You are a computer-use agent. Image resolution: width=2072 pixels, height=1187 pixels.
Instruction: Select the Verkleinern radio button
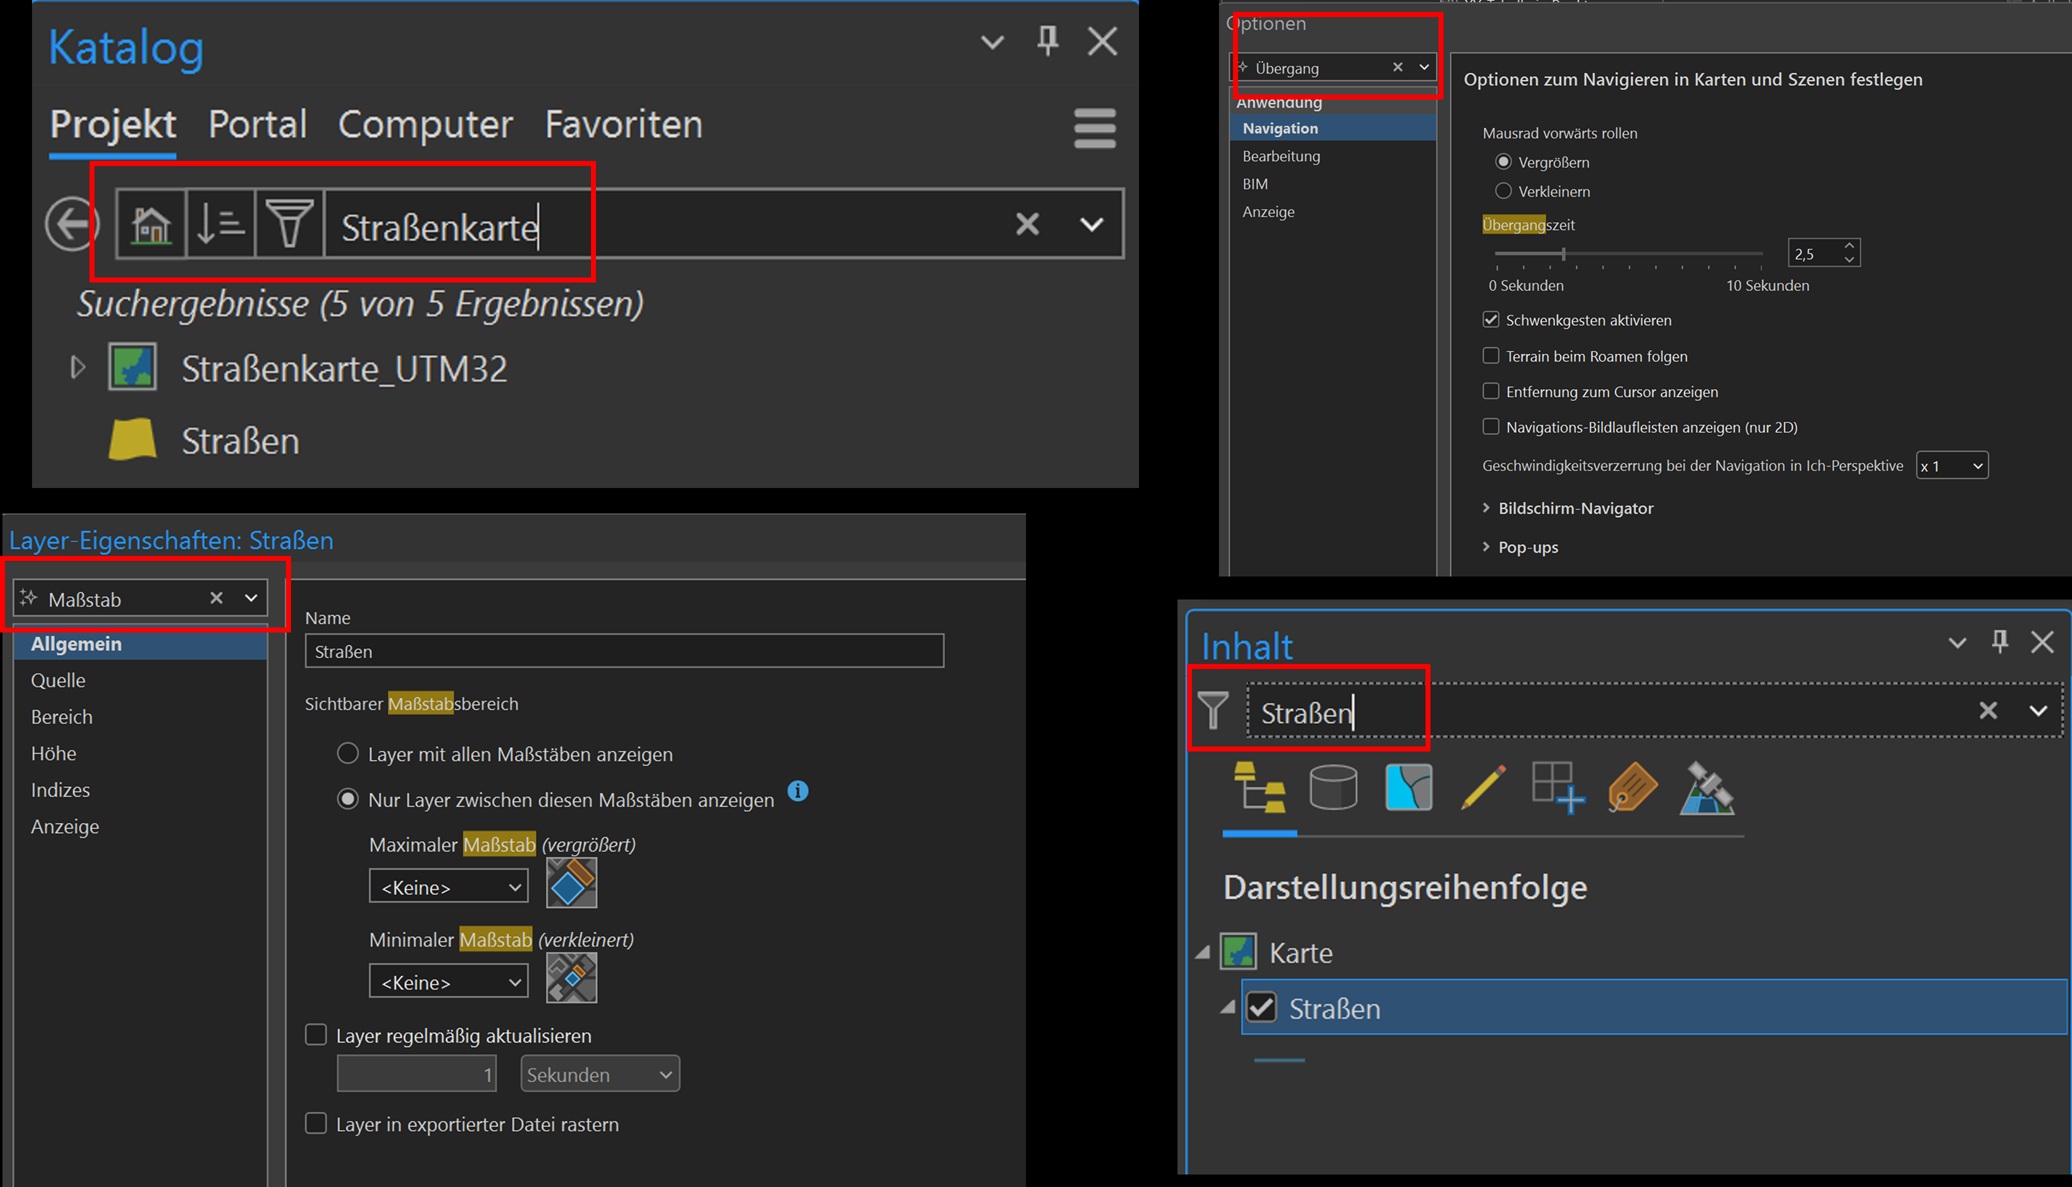tap(1503, 191)
